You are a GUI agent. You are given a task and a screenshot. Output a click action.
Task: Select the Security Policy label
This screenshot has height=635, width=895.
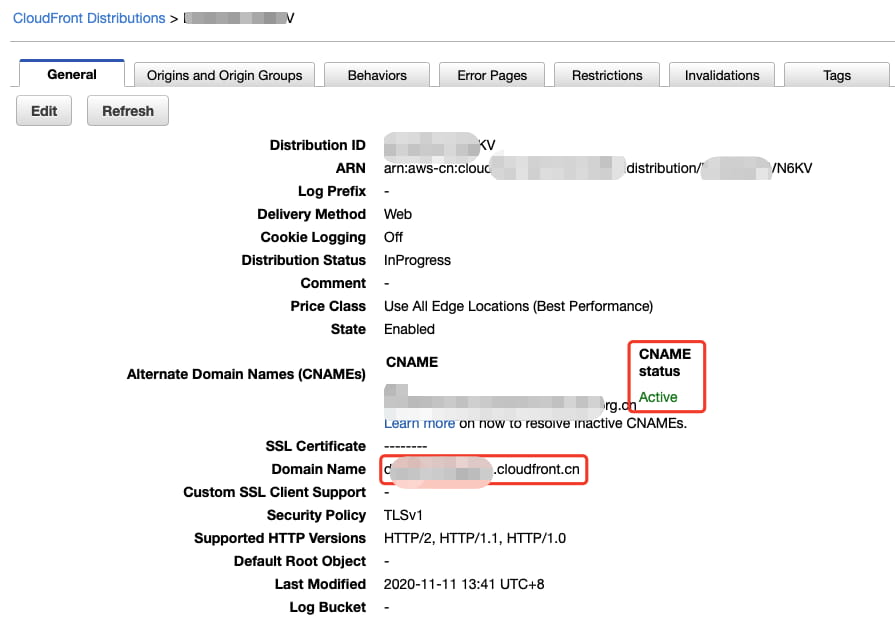click(x=316, y=515)
